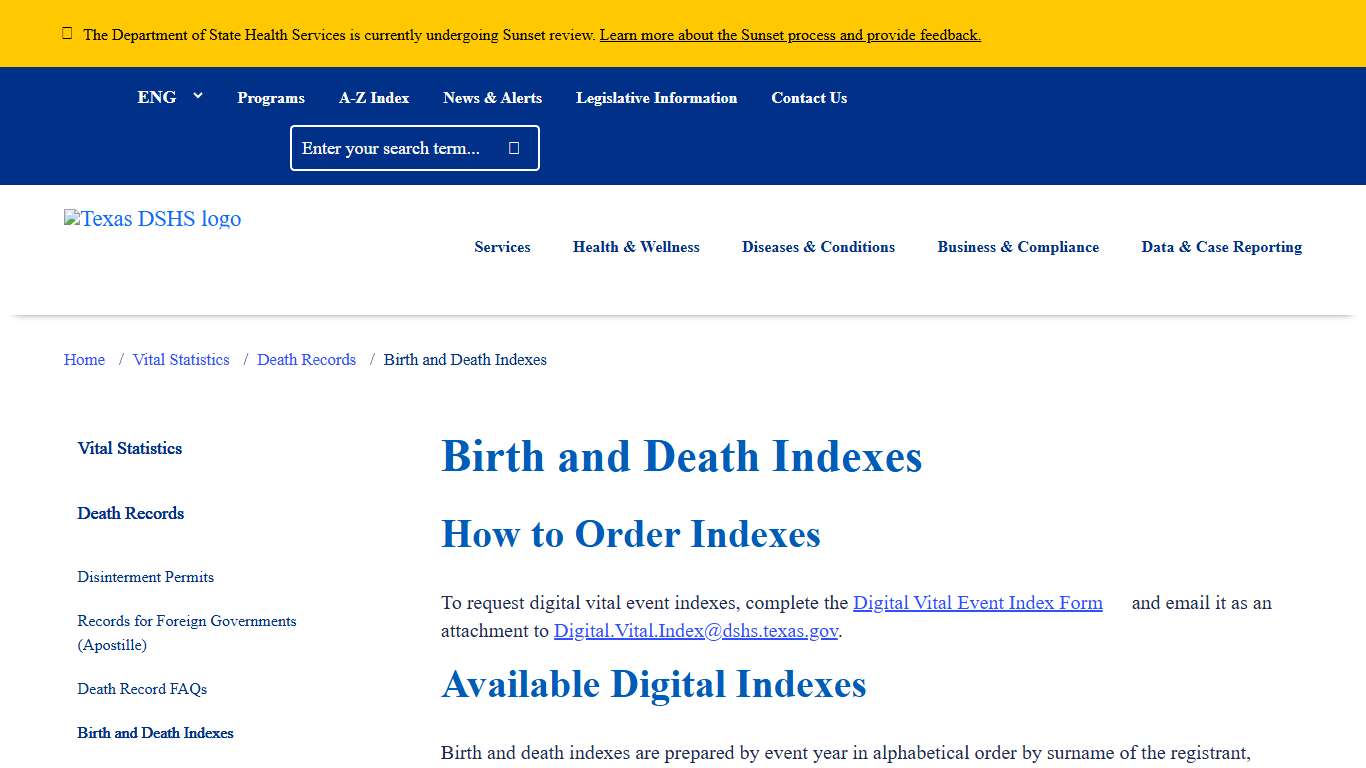
Task: Open Death Record FAQs in the sidebar
Action: coord(142,689)
